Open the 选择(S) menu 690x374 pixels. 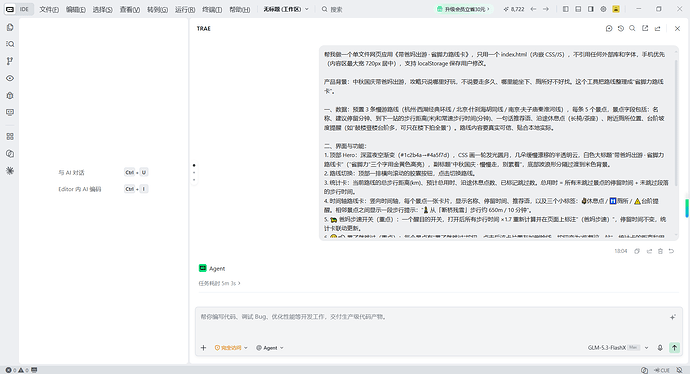[102, 9]
